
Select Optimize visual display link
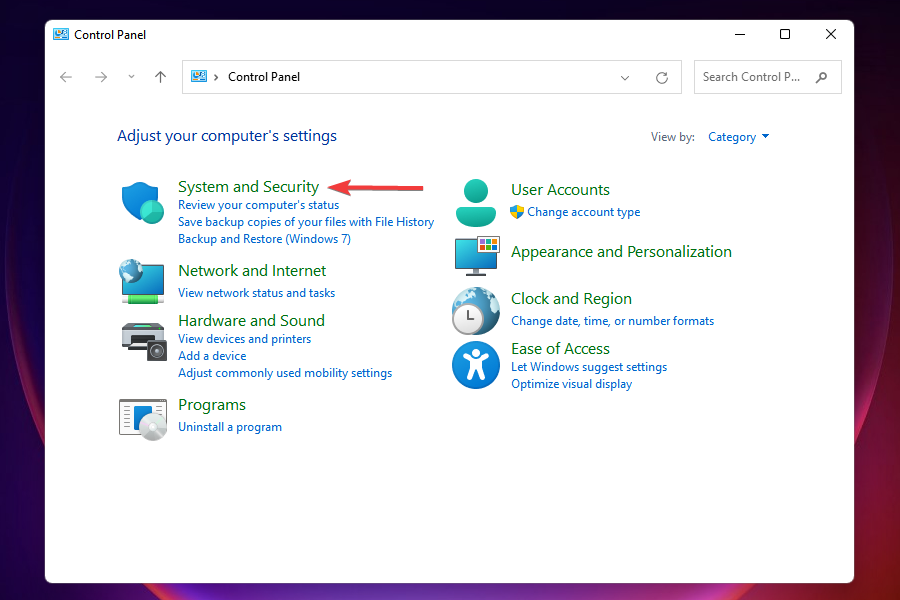click(571, 384)
